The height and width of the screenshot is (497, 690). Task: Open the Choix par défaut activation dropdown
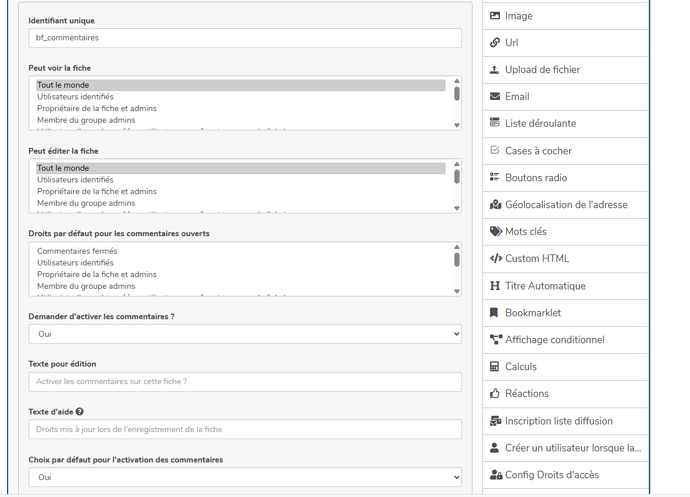coord(245,477)
